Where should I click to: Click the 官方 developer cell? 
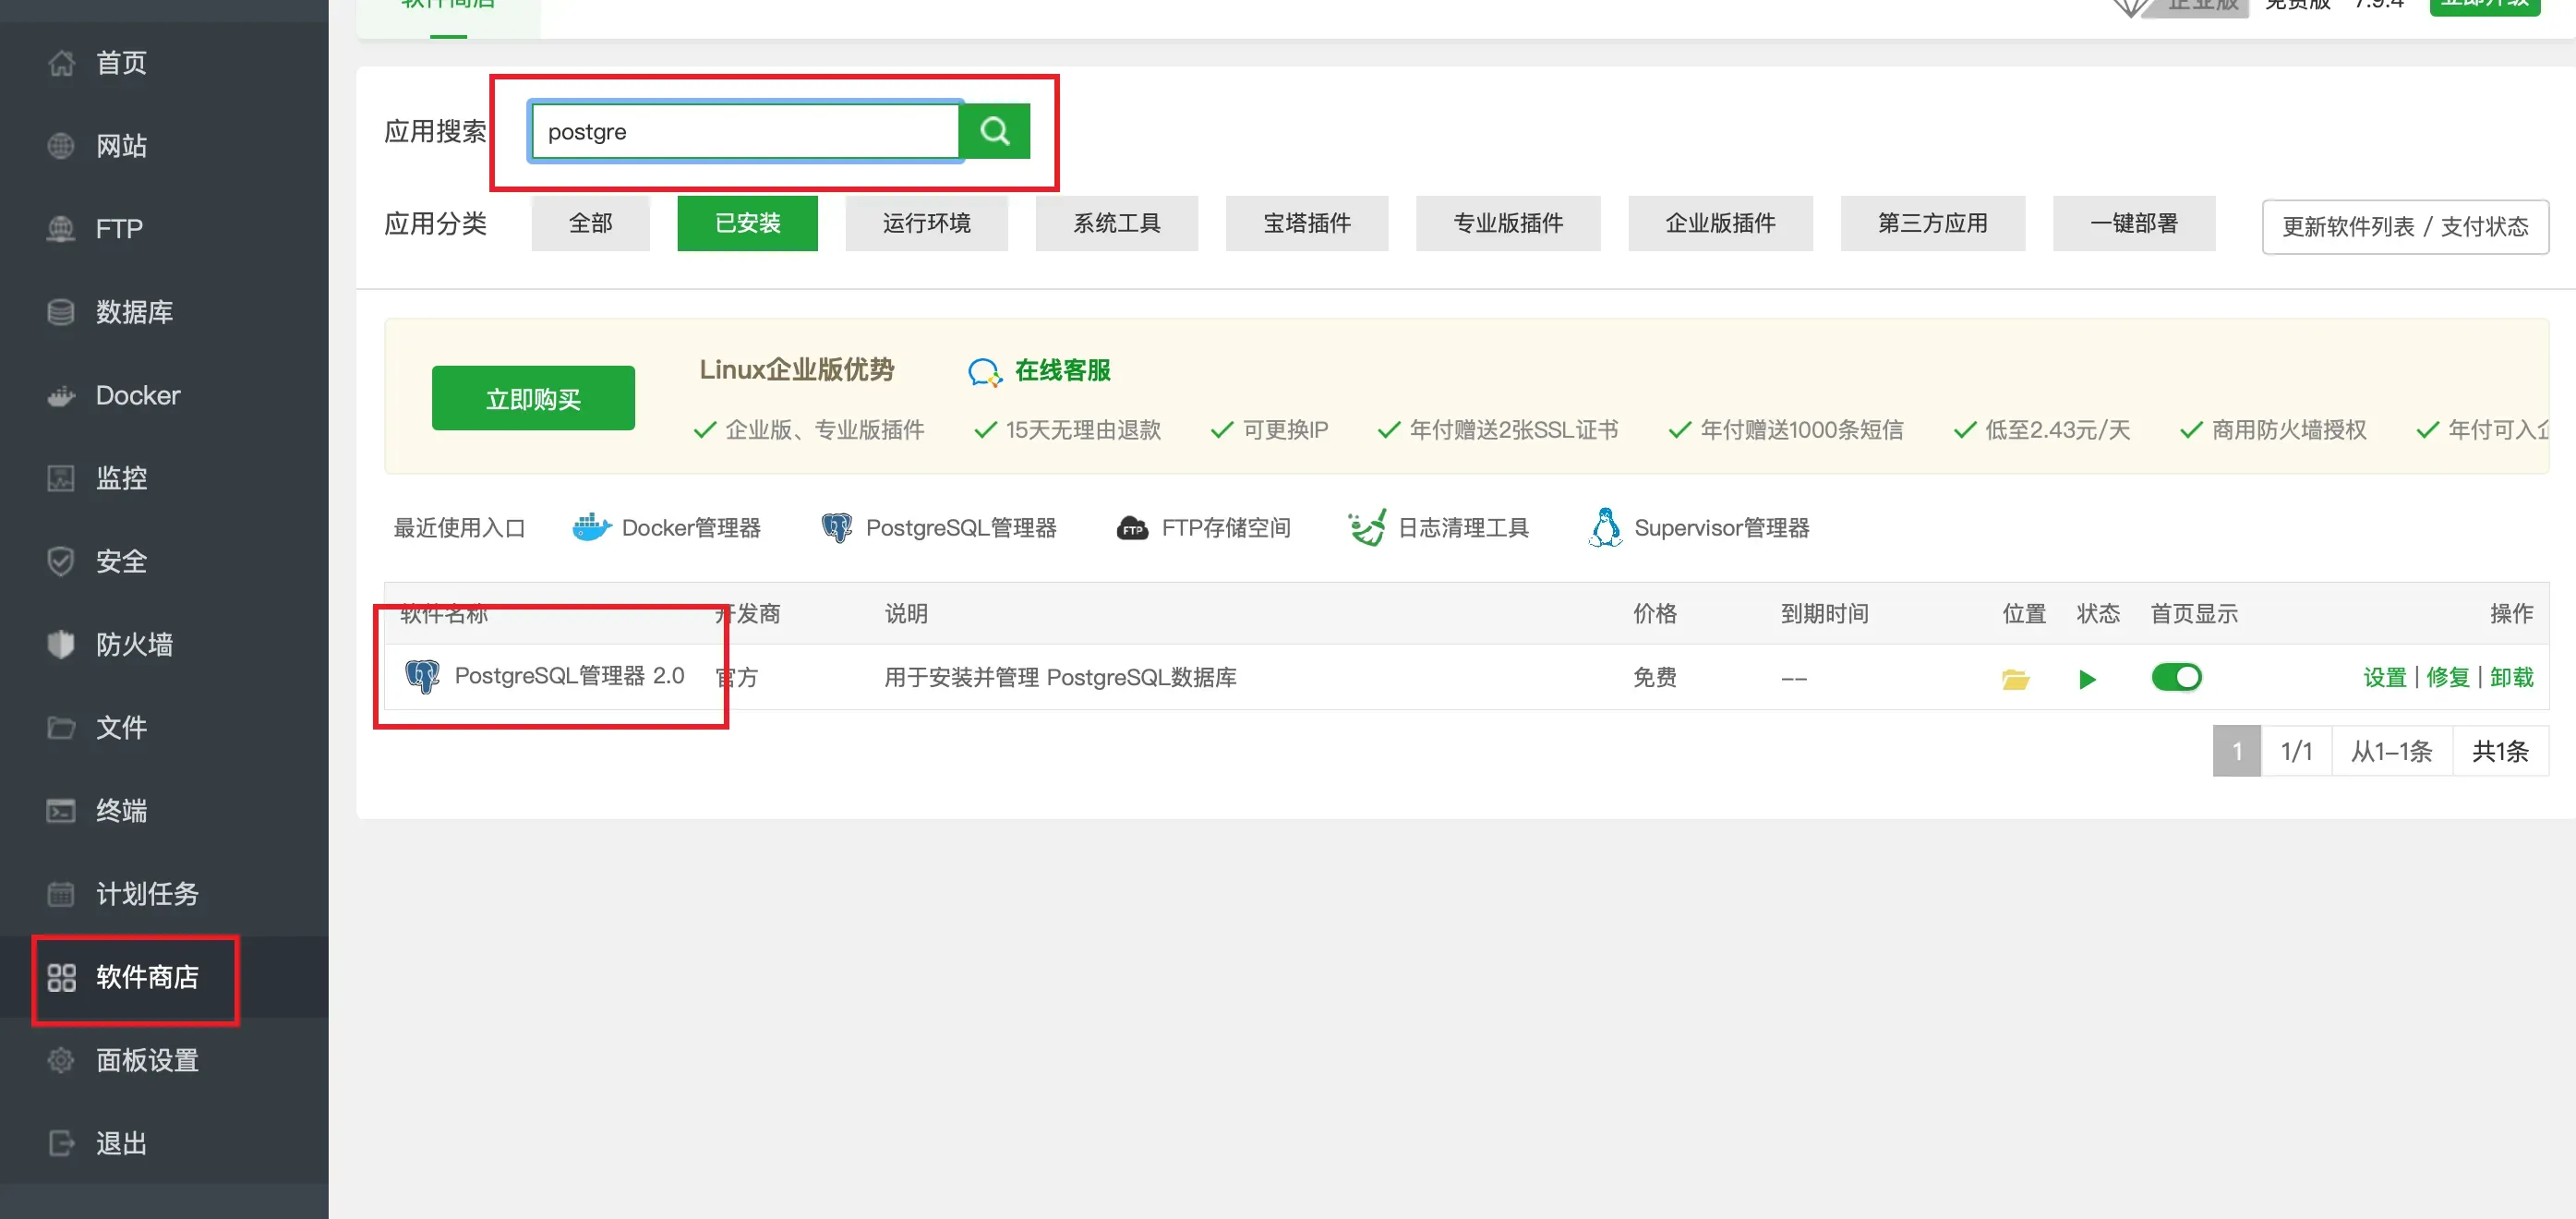click(737, 677)
